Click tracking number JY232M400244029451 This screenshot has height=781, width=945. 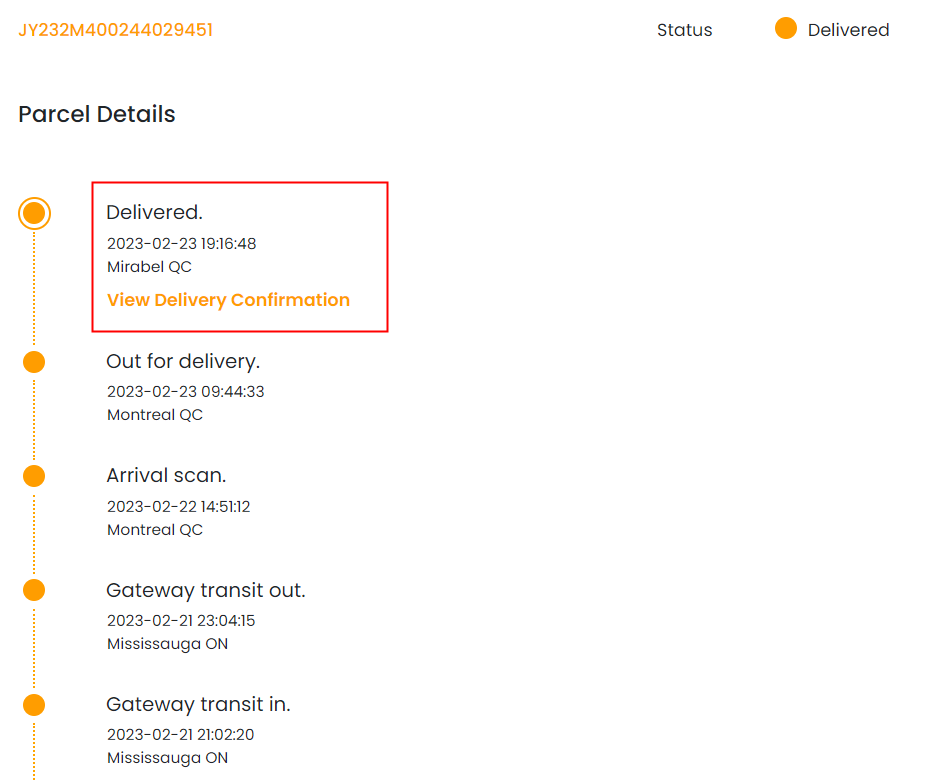pos(116,30)
